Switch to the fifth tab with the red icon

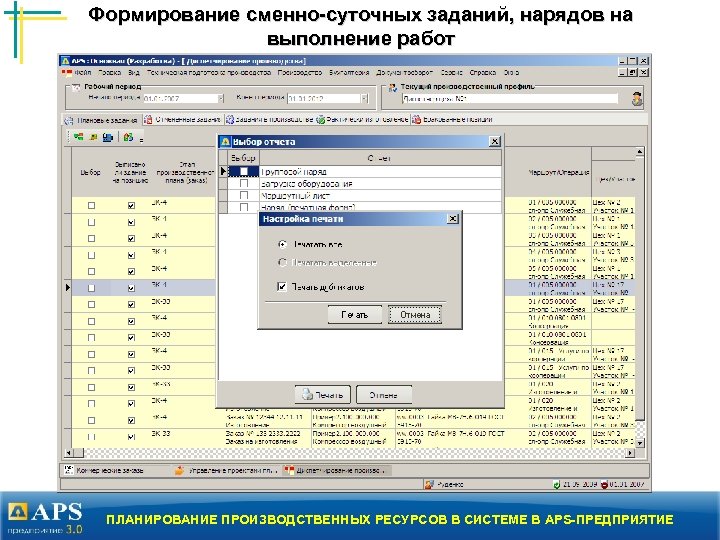click(x=453, y=119)
